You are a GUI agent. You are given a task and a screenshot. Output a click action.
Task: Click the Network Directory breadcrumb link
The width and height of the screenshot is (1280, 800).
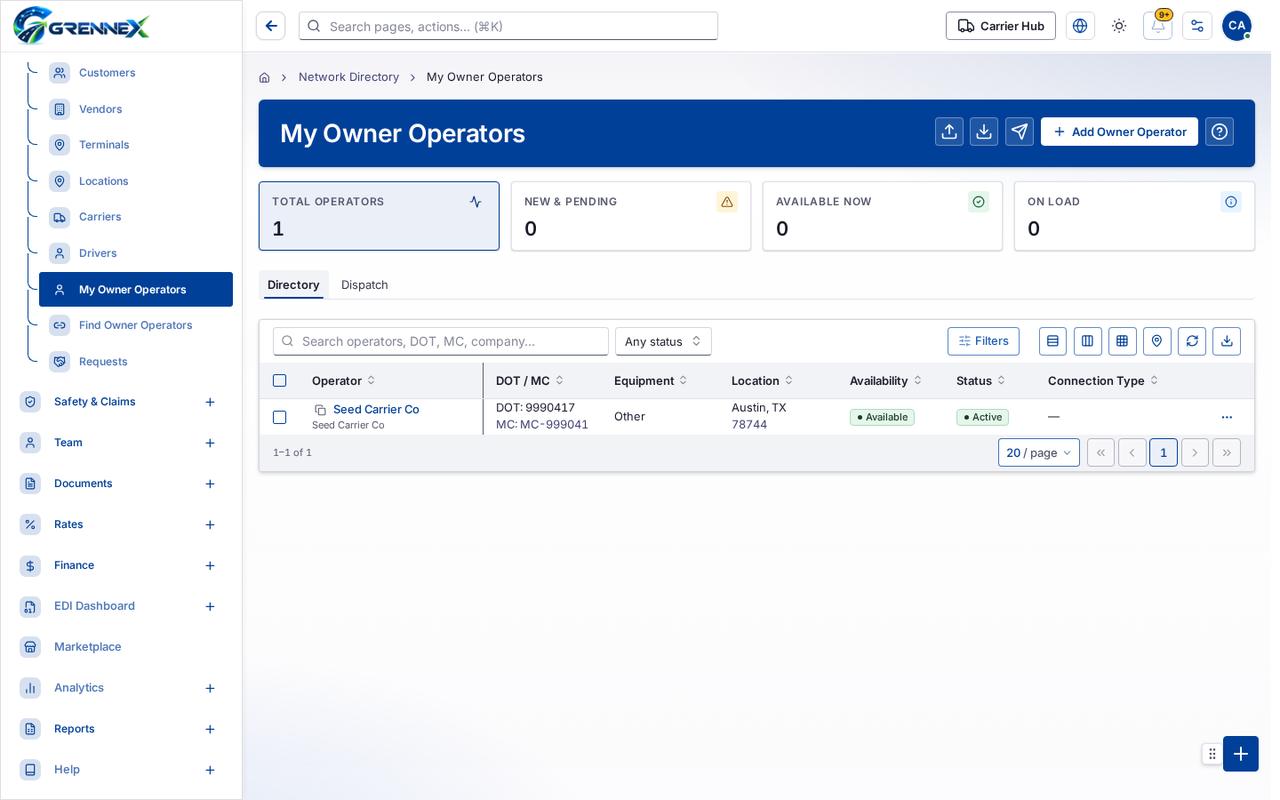click(x=349, y=77)
